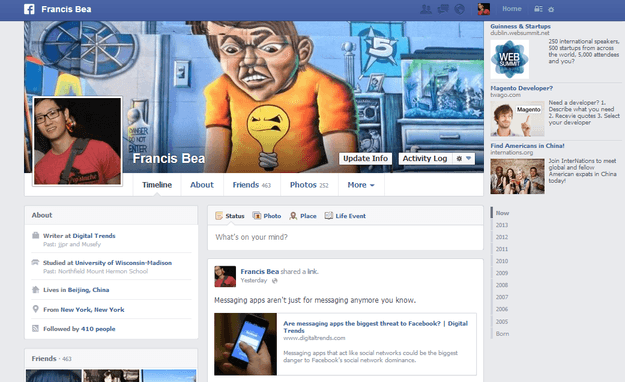Screen dimensions: 625x382
Task: Click the shared a link text
Action: (300, 272)
